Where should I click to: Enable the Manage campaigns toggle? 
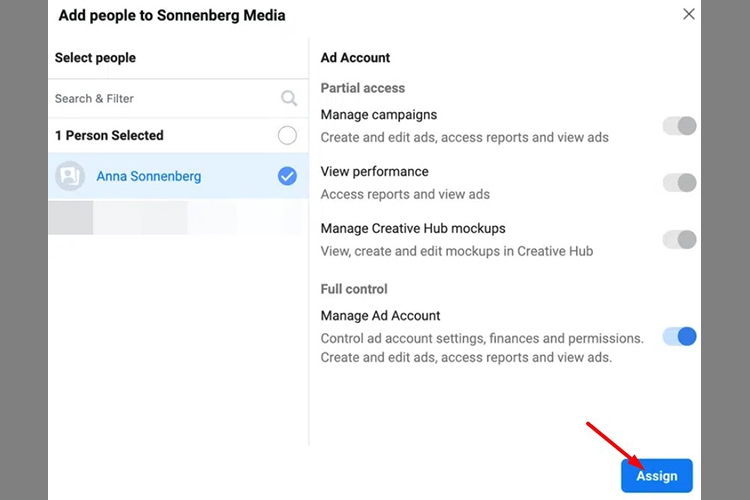coord(679,126)
